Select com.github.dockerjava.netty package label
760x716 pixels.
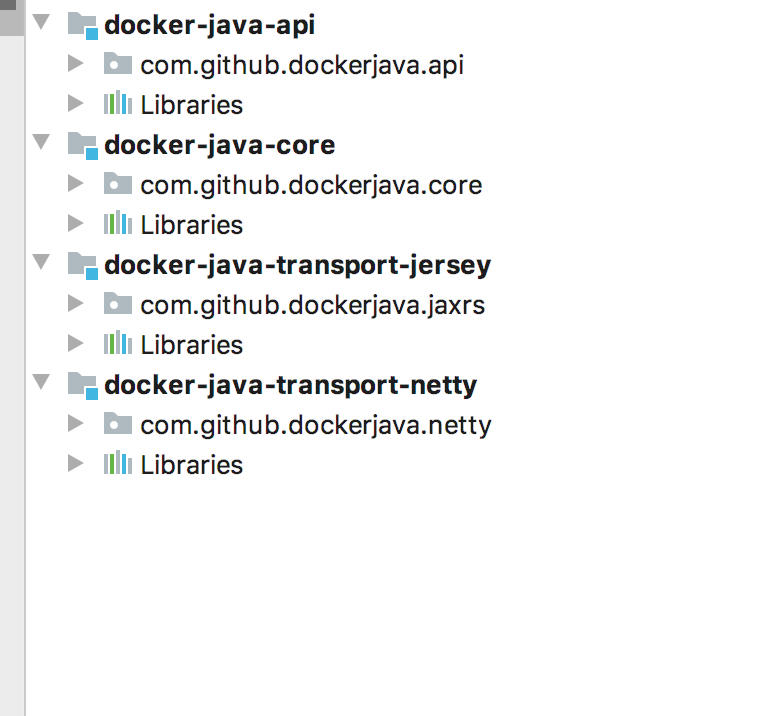316,426
